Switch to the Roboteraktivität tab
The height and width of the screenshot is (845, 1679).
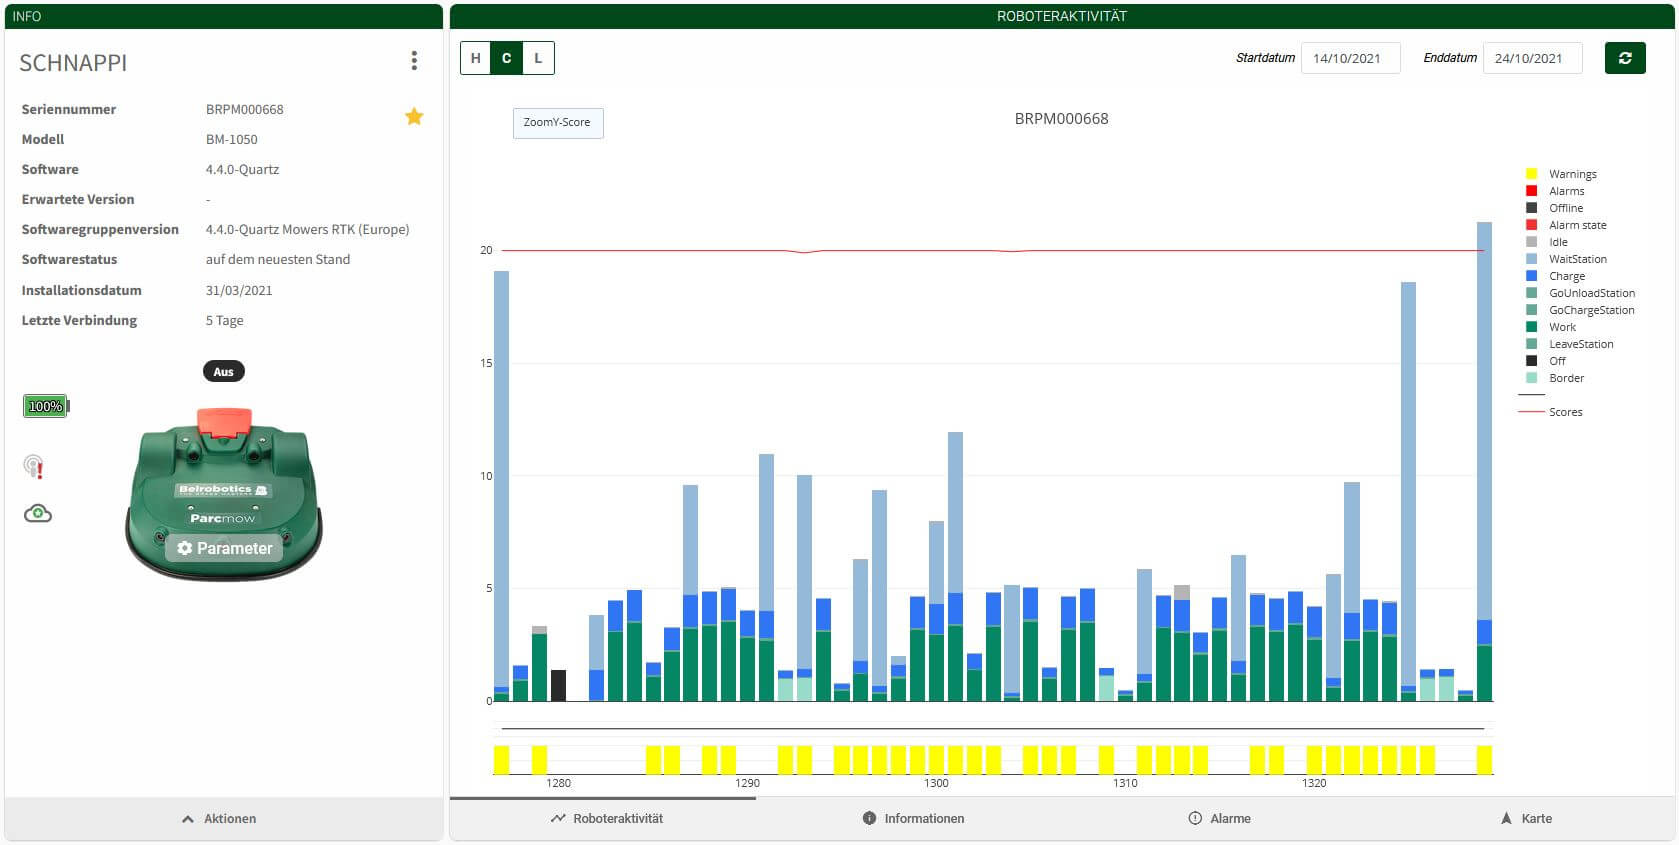(x=606, y=819)
